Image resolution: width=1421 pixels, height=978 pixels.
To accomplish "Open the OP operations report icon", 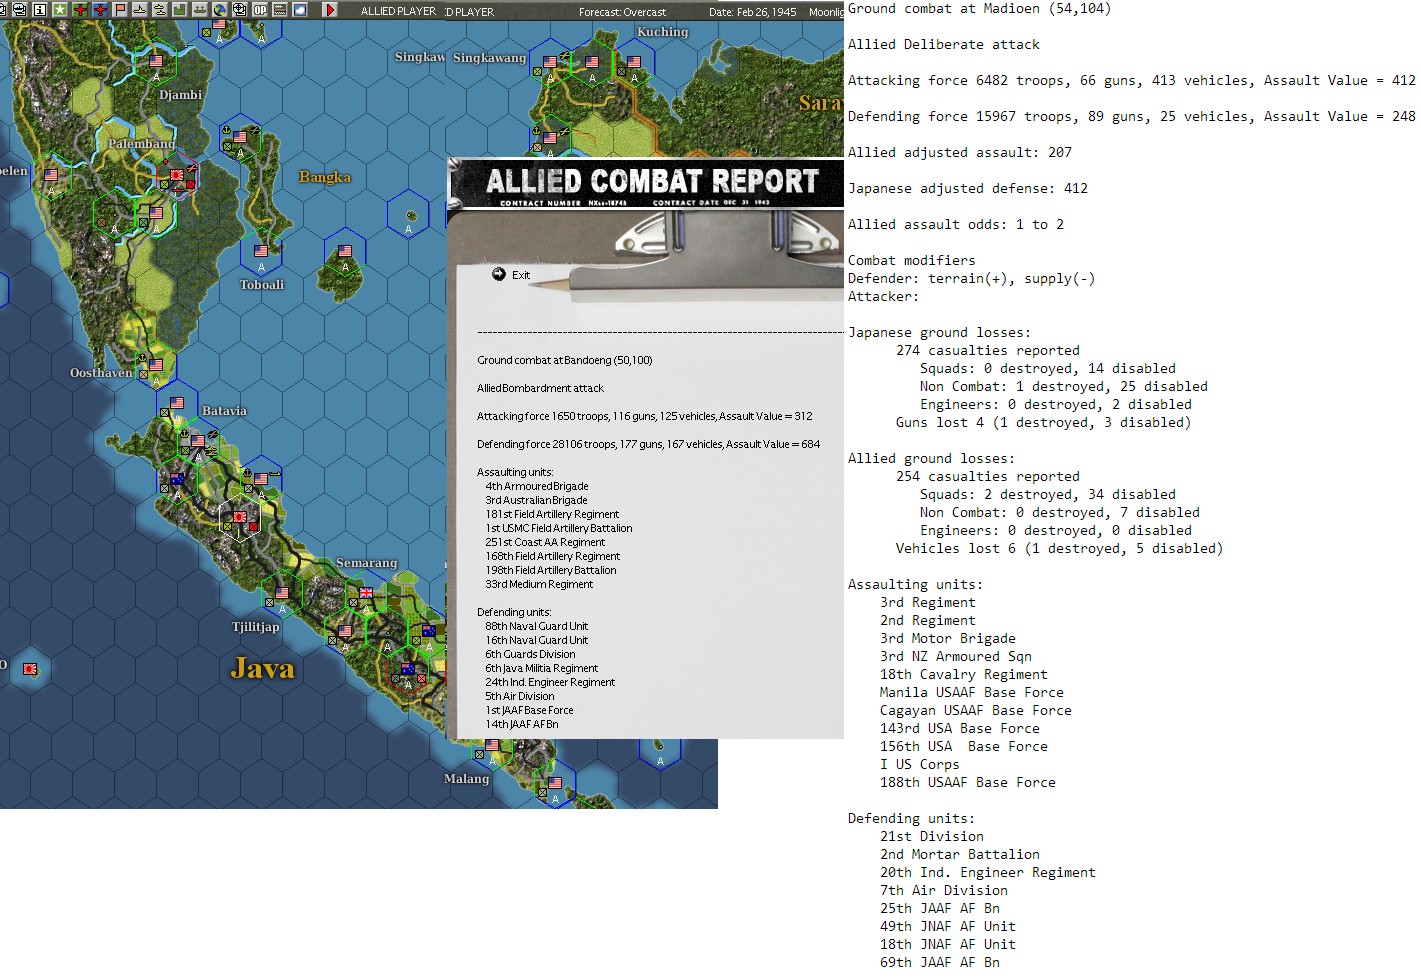I will click(x=260, y=10).
